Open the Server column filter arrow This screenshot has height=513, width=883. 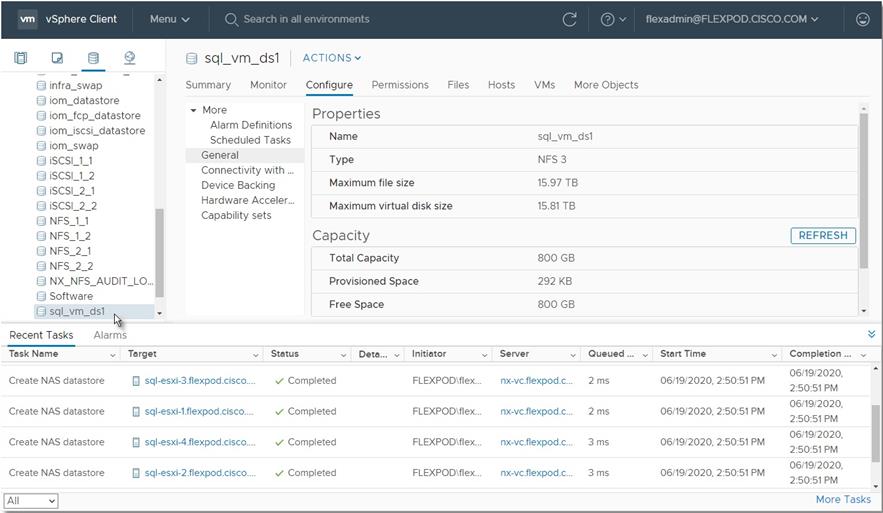tap(572, 355)
